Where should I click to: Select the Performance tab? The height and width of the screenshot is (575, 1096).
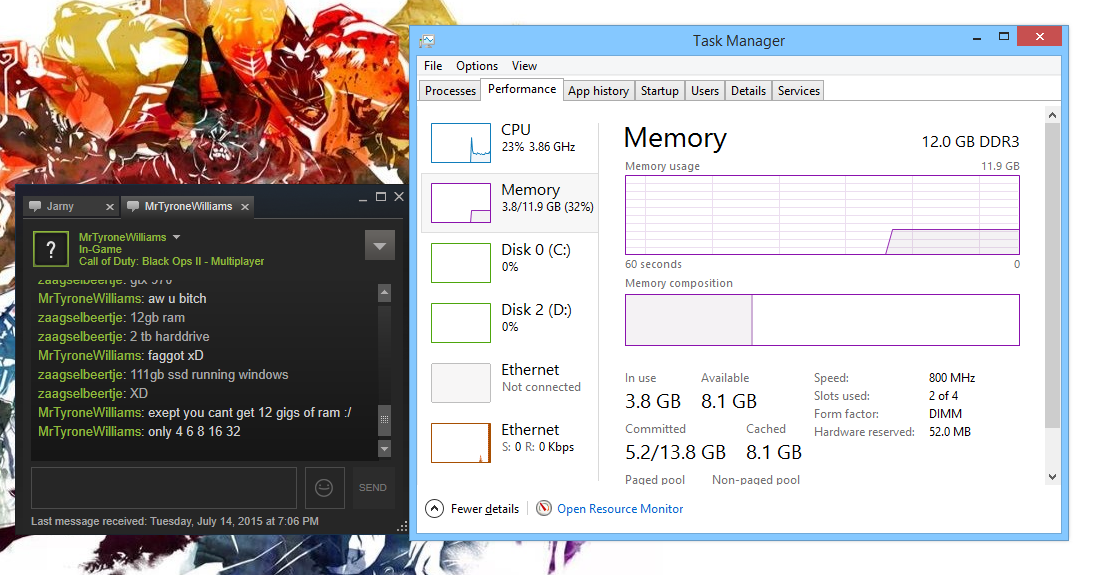[x=521, y=89]
